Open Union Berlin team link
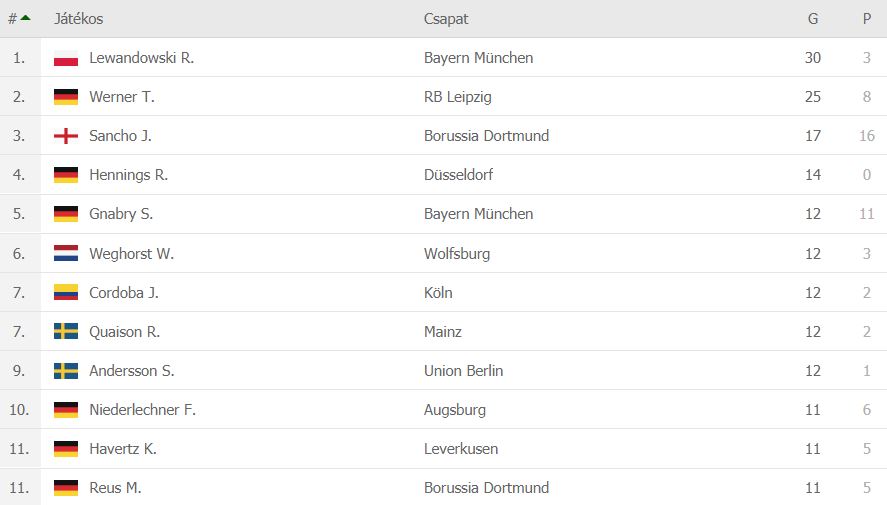 tap(463, 370)
